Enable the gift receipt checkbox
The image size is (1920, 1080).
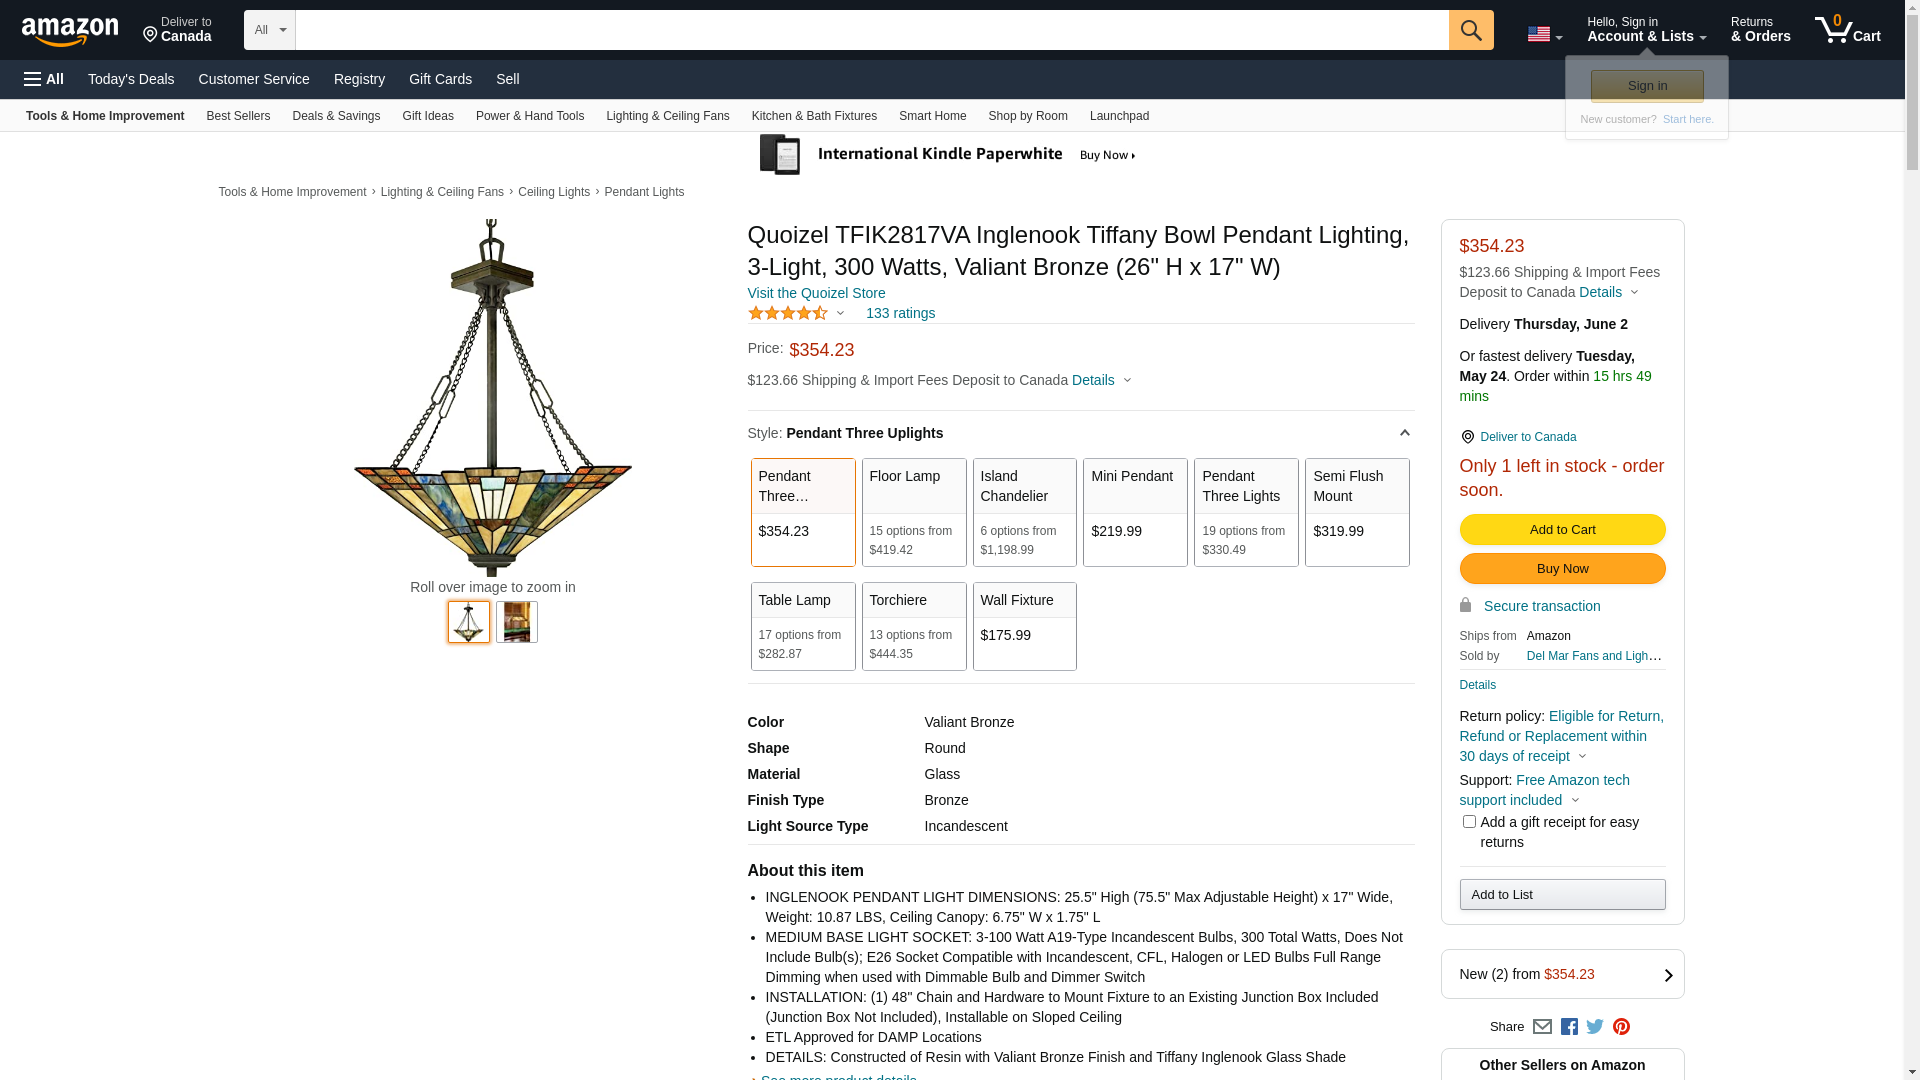pyautogui.click(x=1469, y=822)
